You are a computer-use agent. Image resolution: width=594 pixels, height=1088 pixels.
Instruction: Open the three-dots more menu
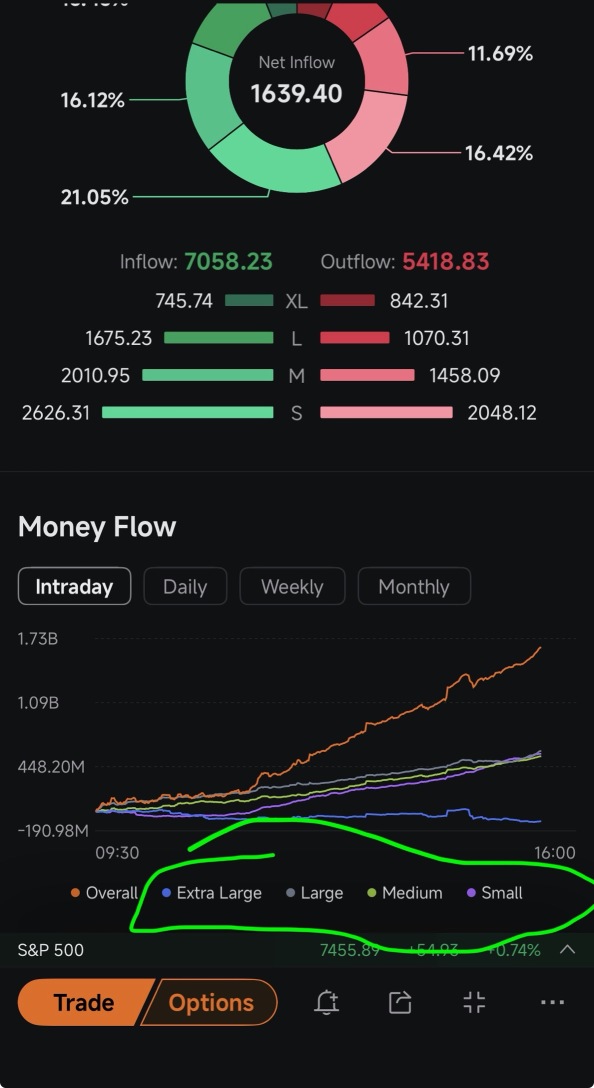coord(552,1002)
